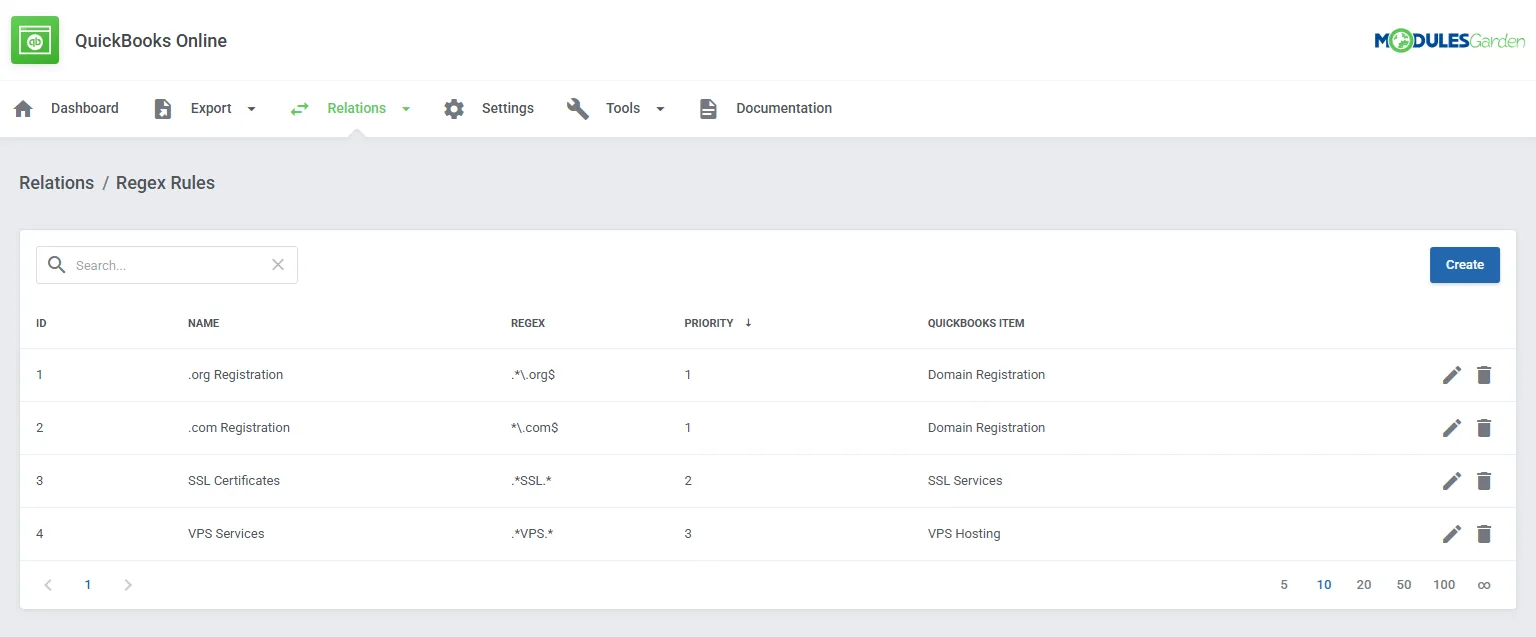The width and height of the screenshot is (1536, 637).
Task: Click the Tools wrench icon
Action: (x=578, y=109)
